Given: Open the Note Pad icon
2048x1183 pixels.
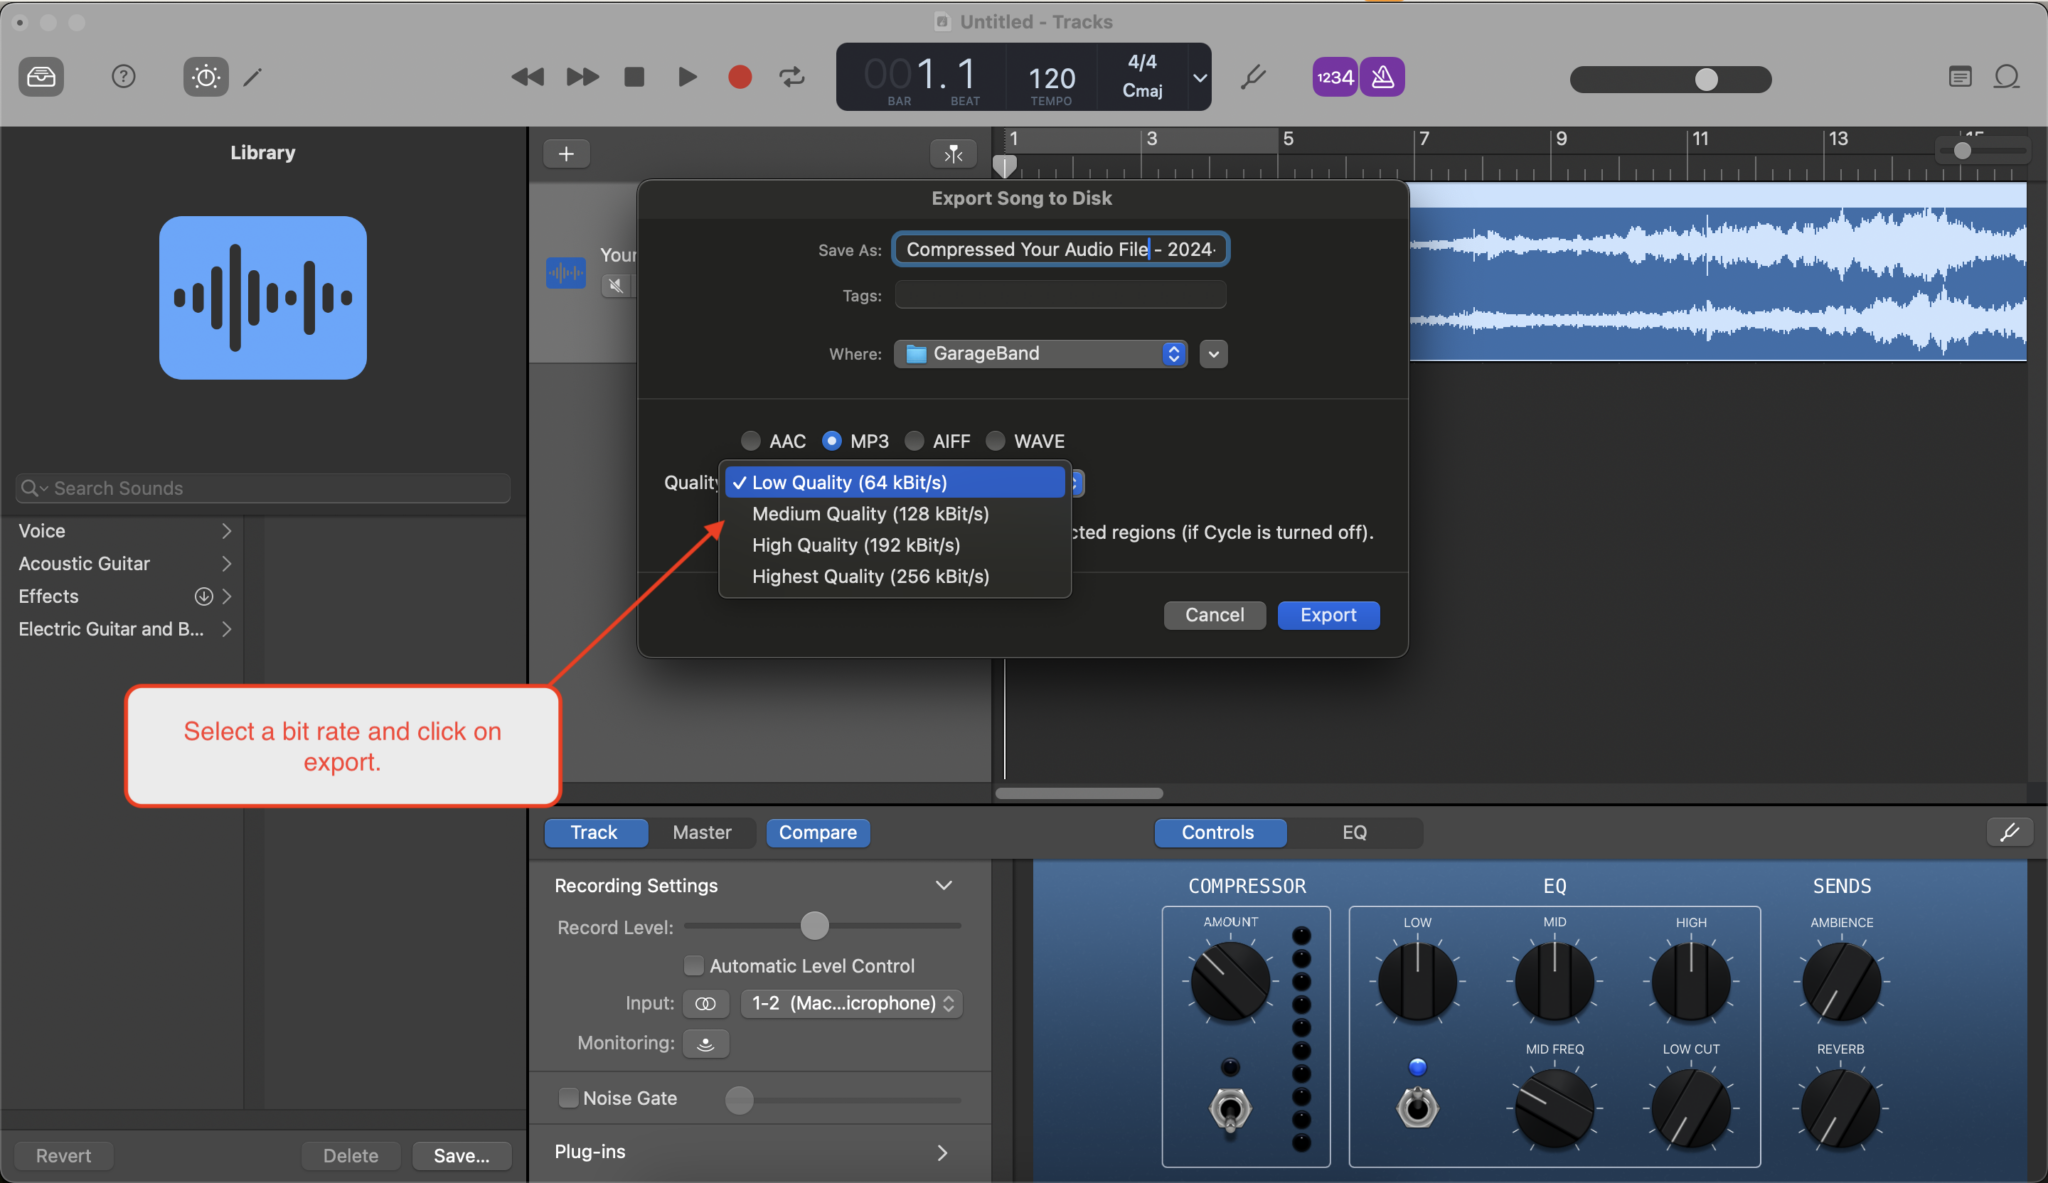Looking at the screenshot, I should tap(1960, 77).
